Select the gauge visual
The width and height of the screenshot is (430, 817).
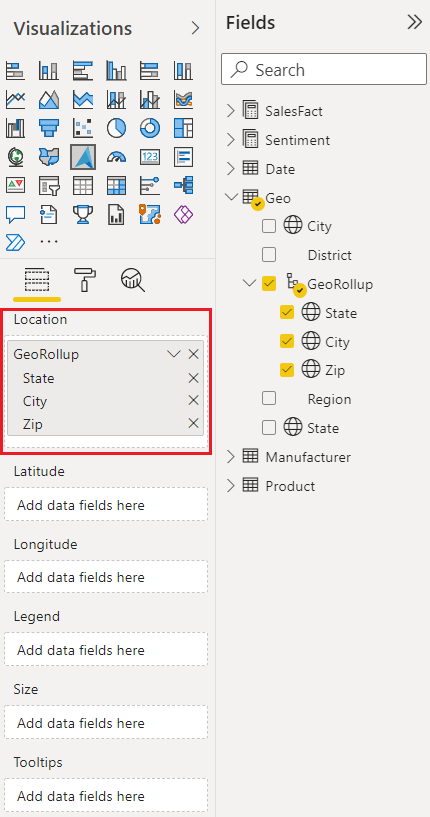tap(116, 156)
